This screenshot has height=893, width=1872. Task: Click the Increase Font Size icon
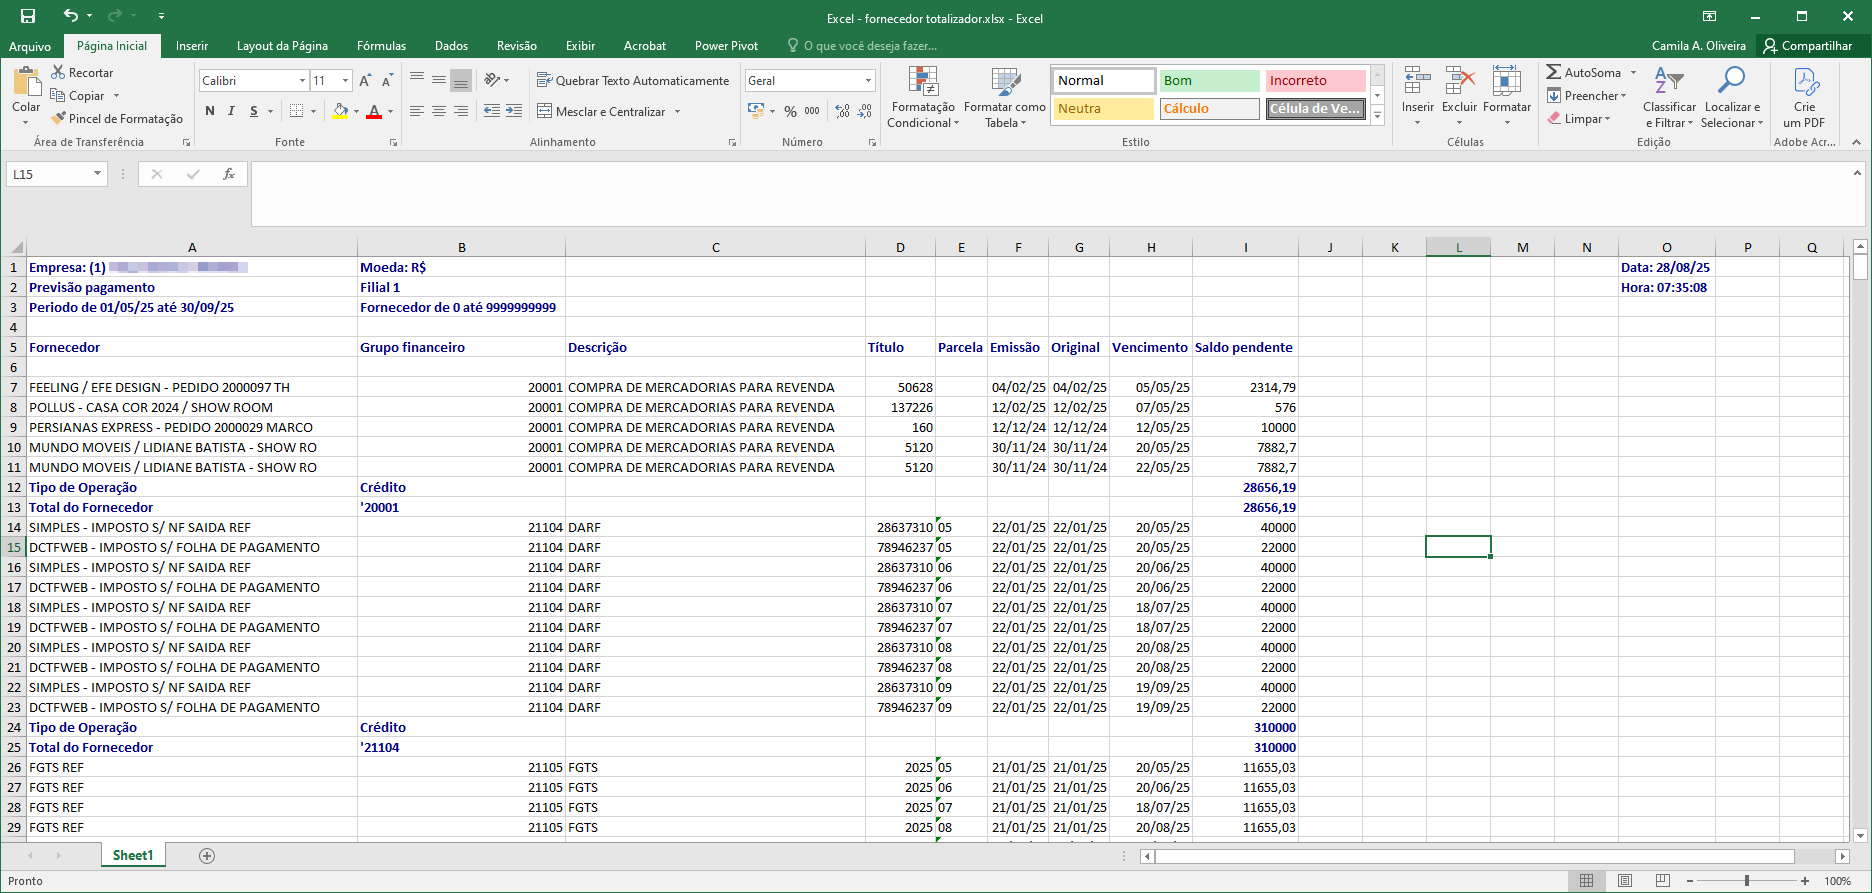365,81
